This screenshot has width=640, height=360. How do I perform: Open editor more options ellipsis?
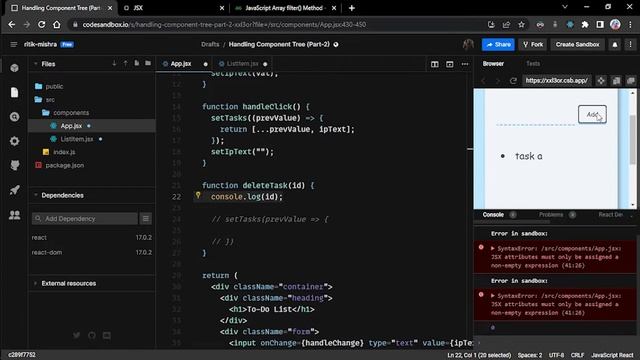(x=465, y=64)
